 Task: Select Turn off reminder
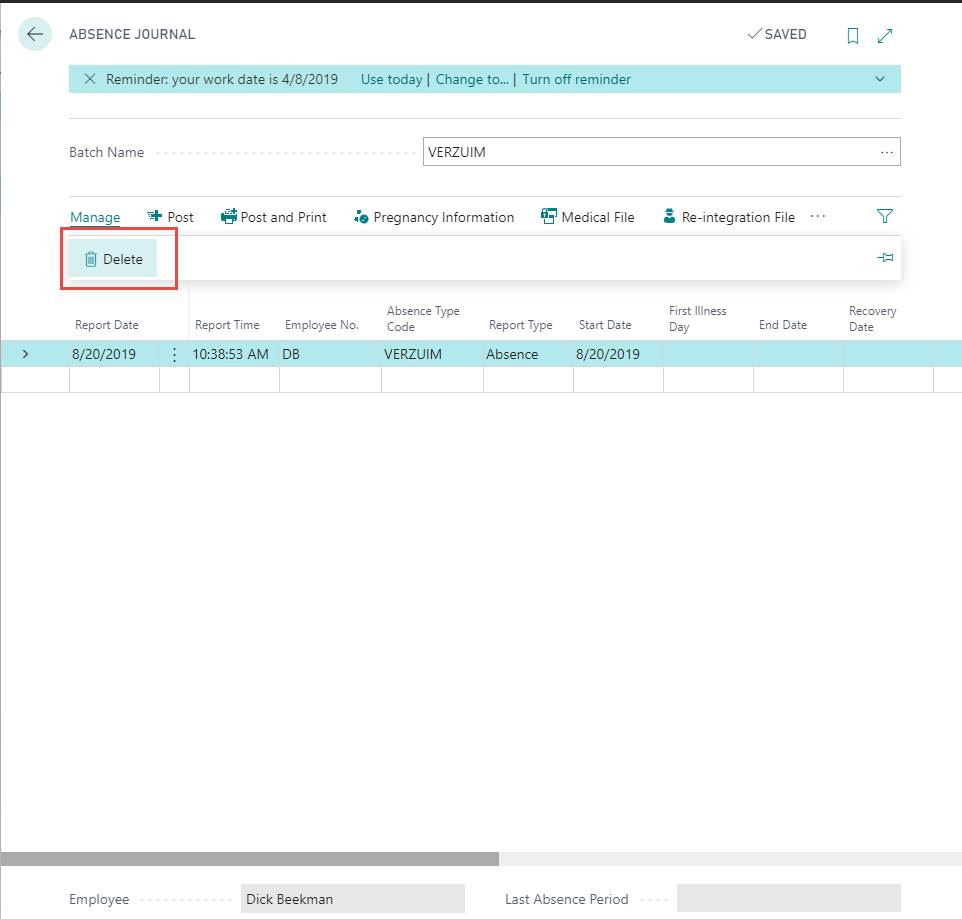pos(576,79)
